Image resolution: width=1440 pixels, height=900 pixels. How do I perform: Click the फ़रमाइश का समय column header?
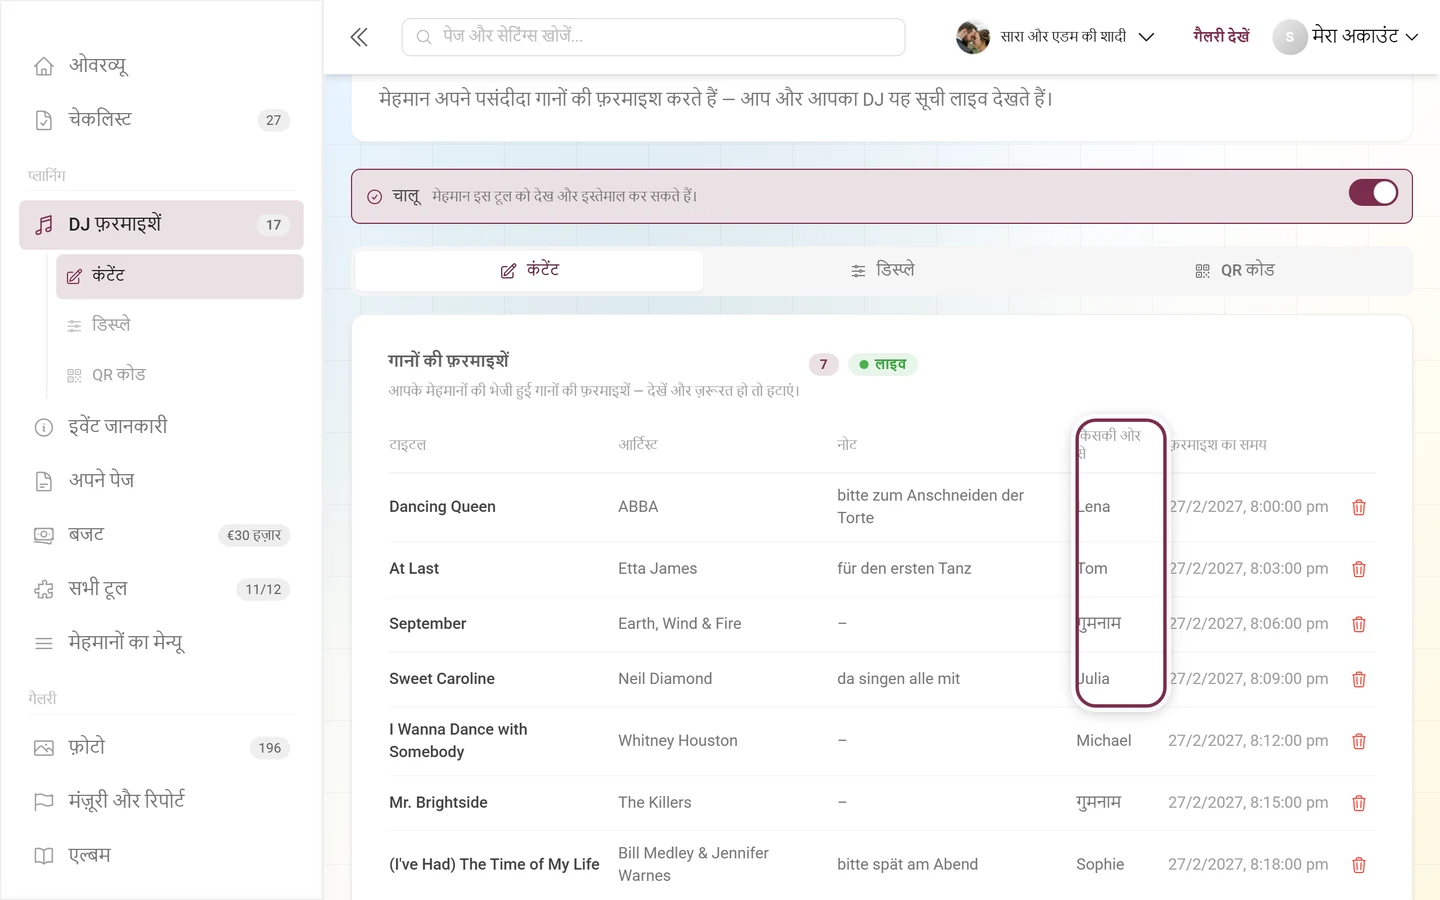click(x=1218, y=445)
